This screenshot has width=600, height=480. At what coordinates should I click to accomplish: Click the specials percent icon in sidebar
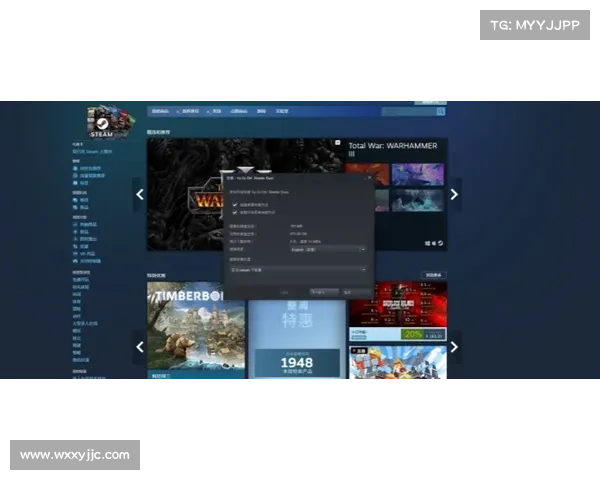click(x=75, y=247)
